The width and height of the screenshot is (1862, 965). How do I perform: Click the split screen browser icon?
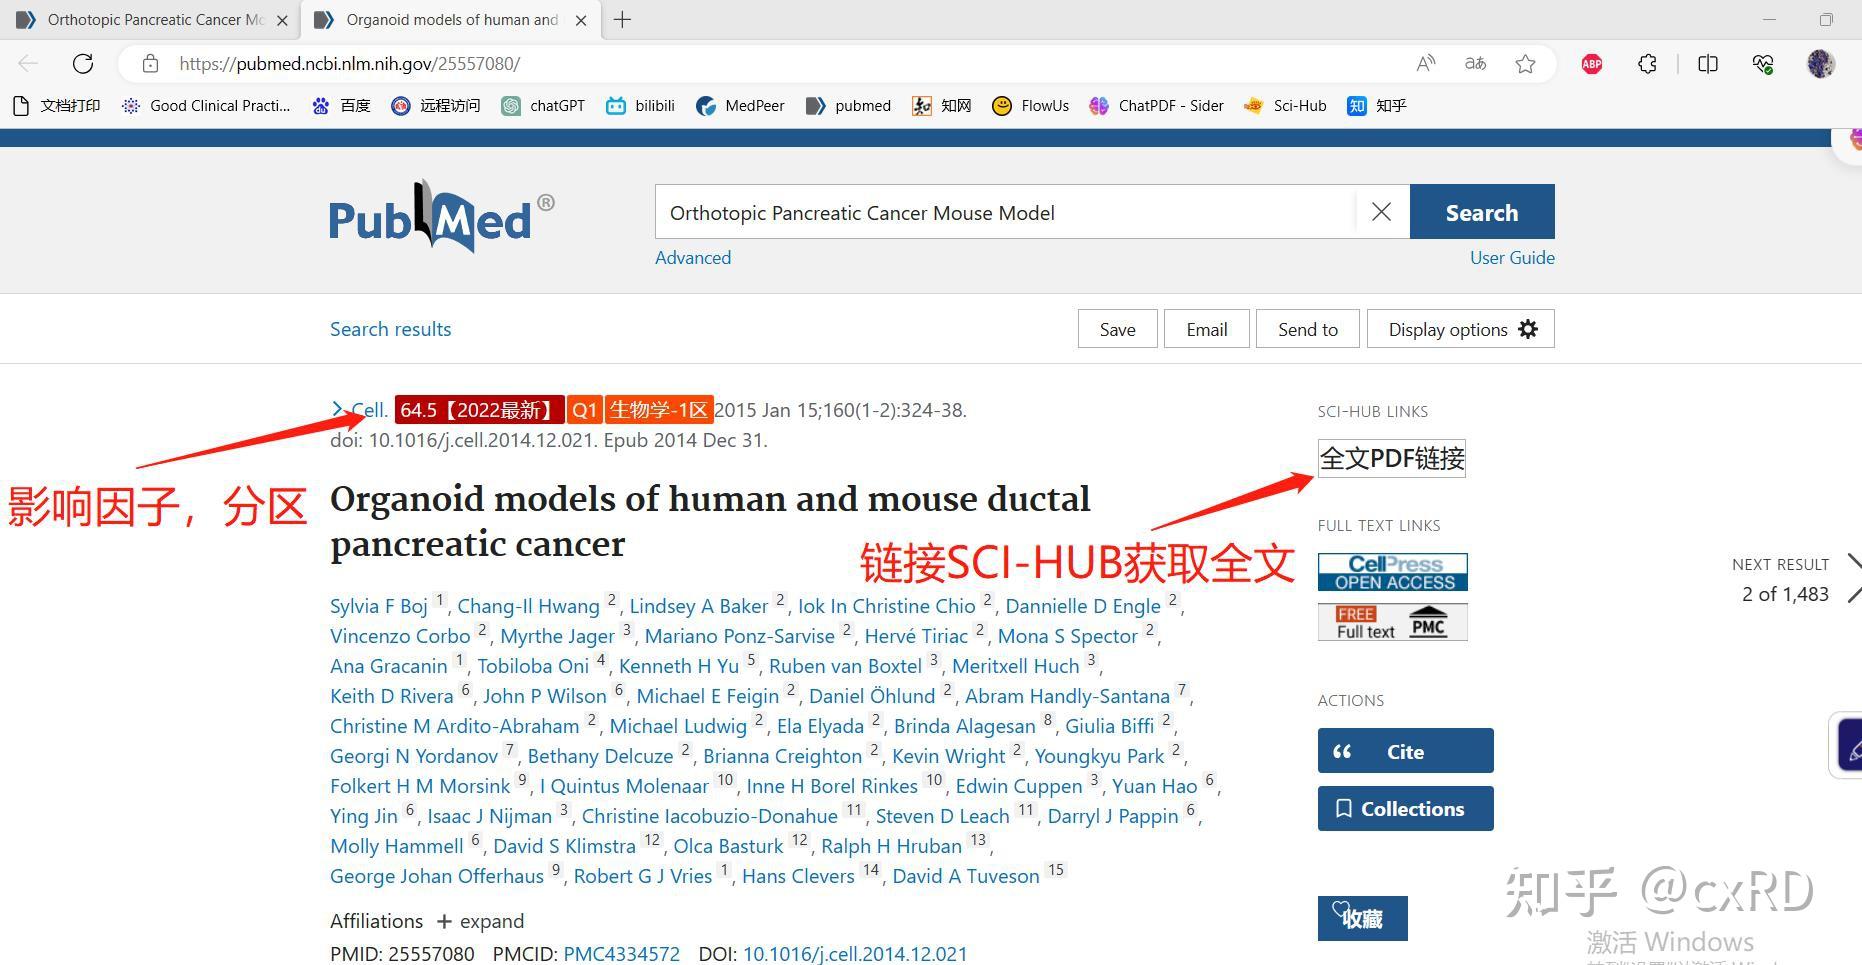point(1707,63)
